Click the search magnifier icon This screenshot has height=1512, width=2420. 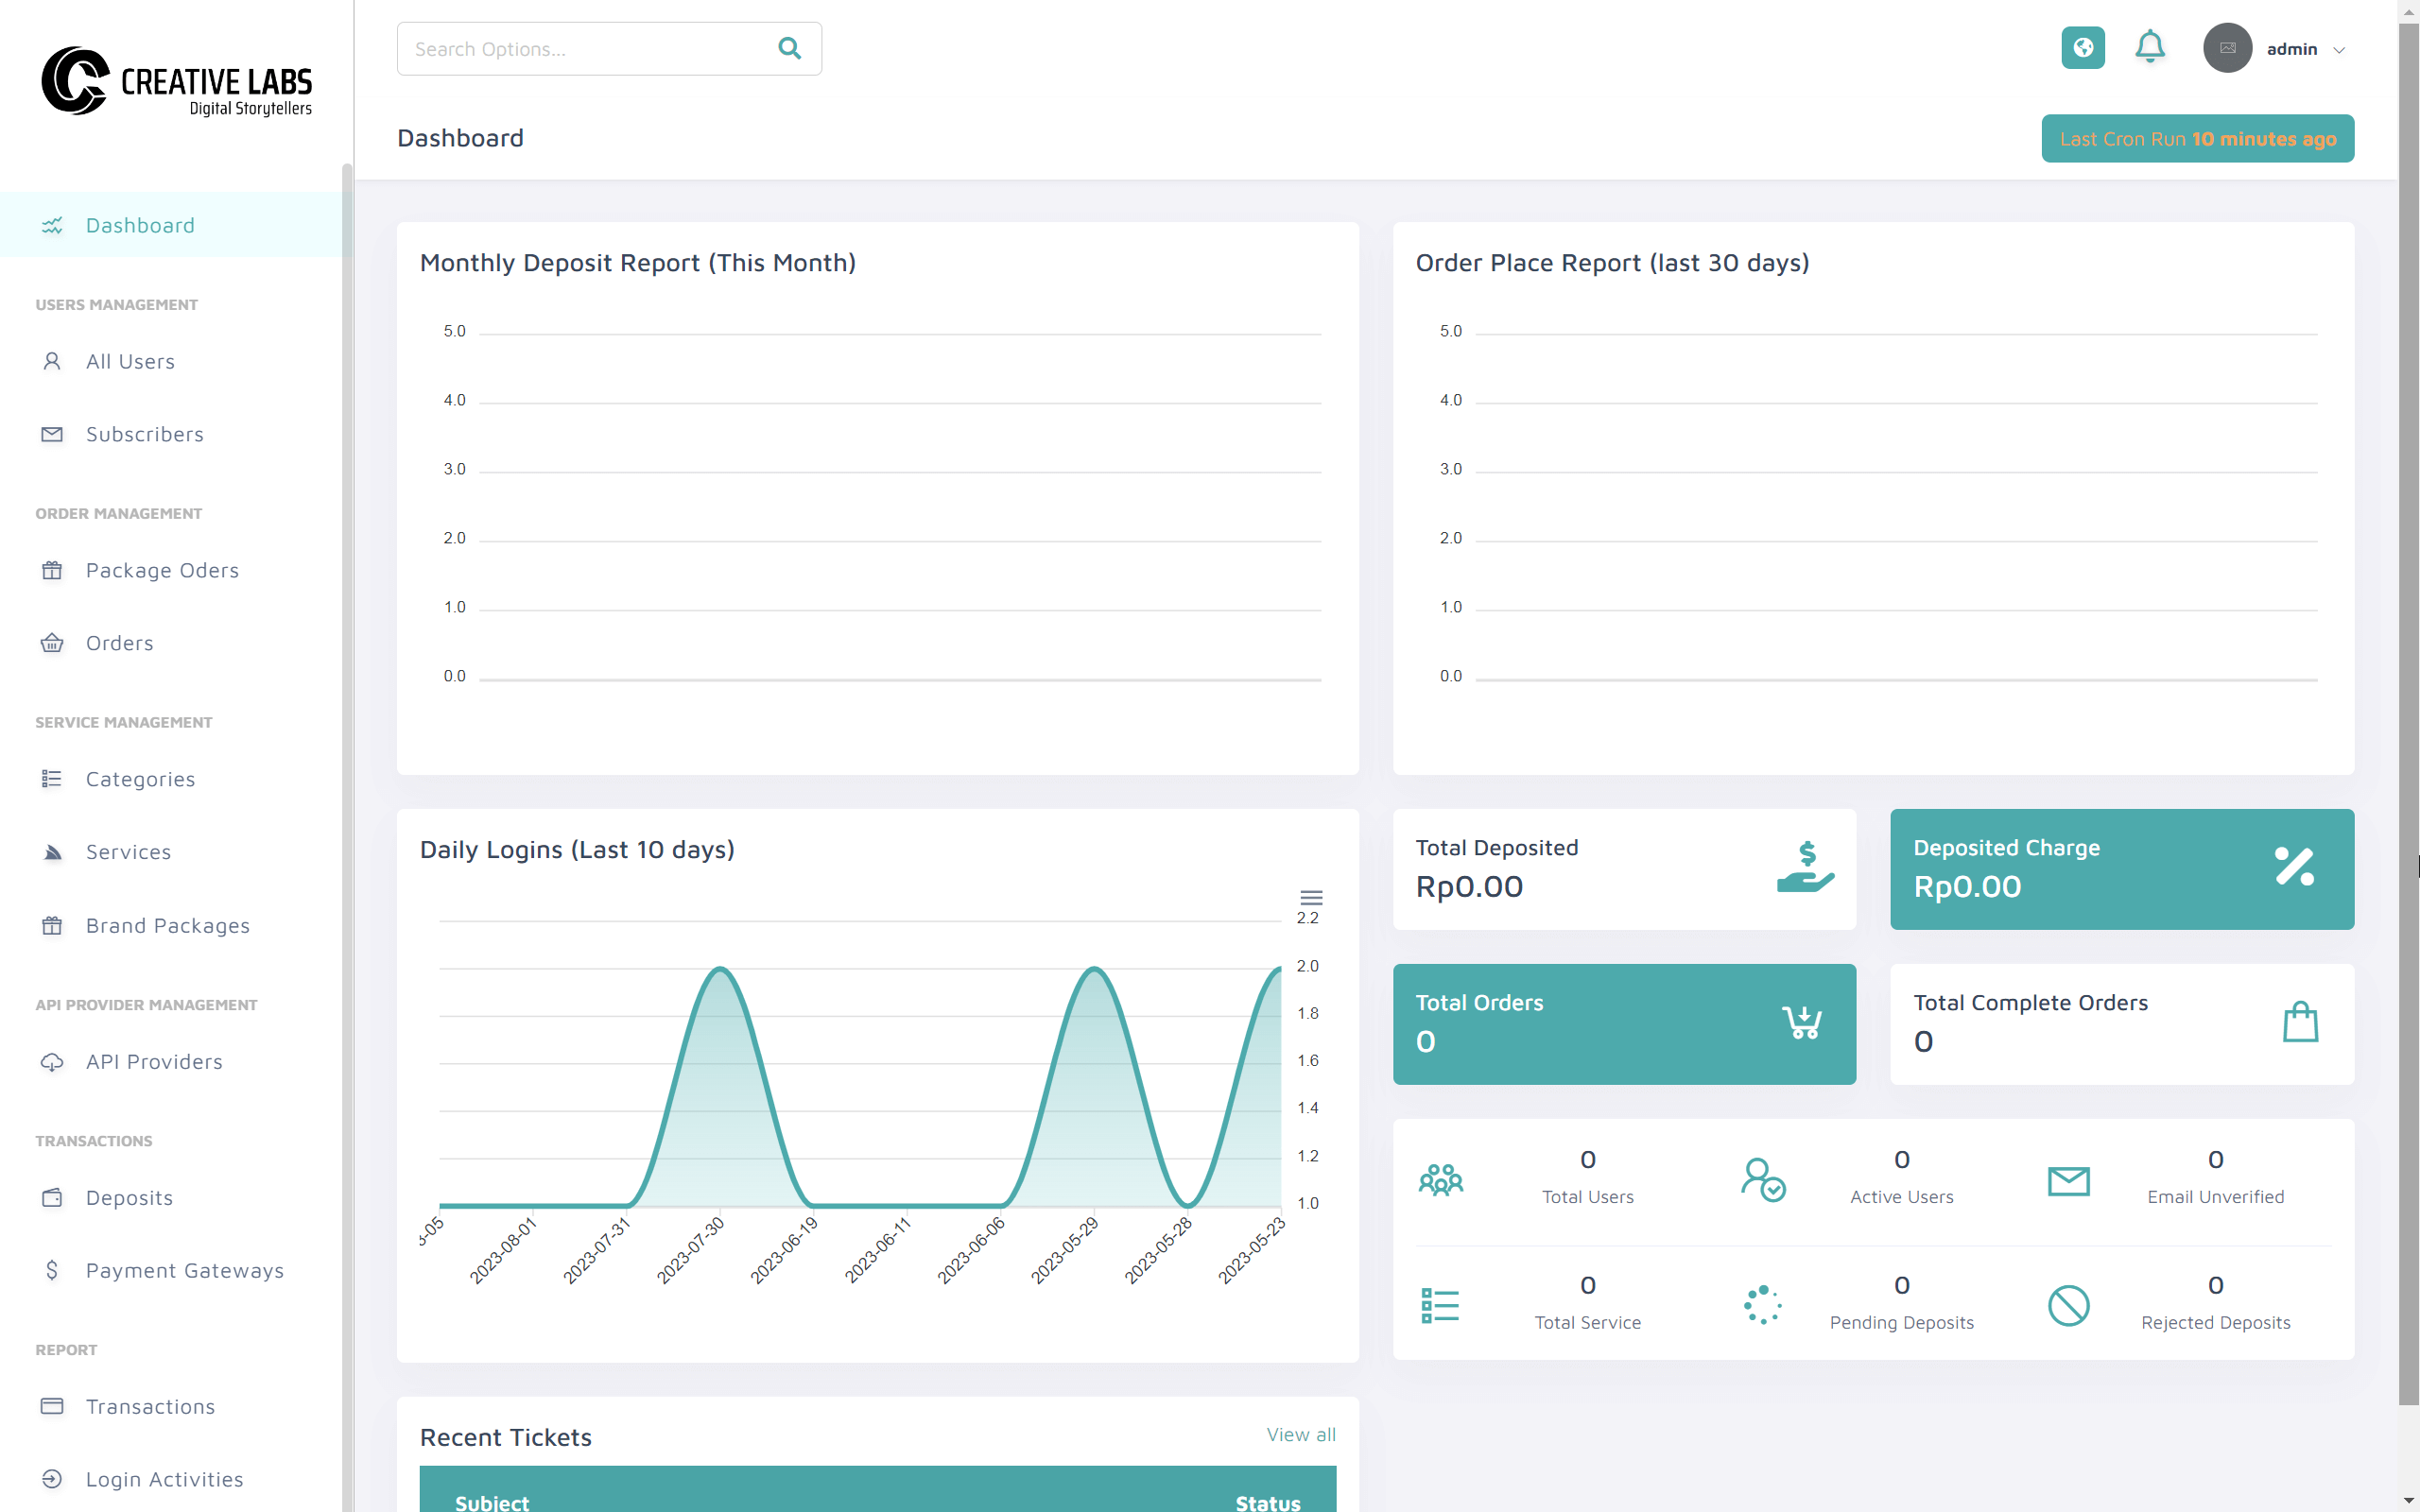pos(789,47)
